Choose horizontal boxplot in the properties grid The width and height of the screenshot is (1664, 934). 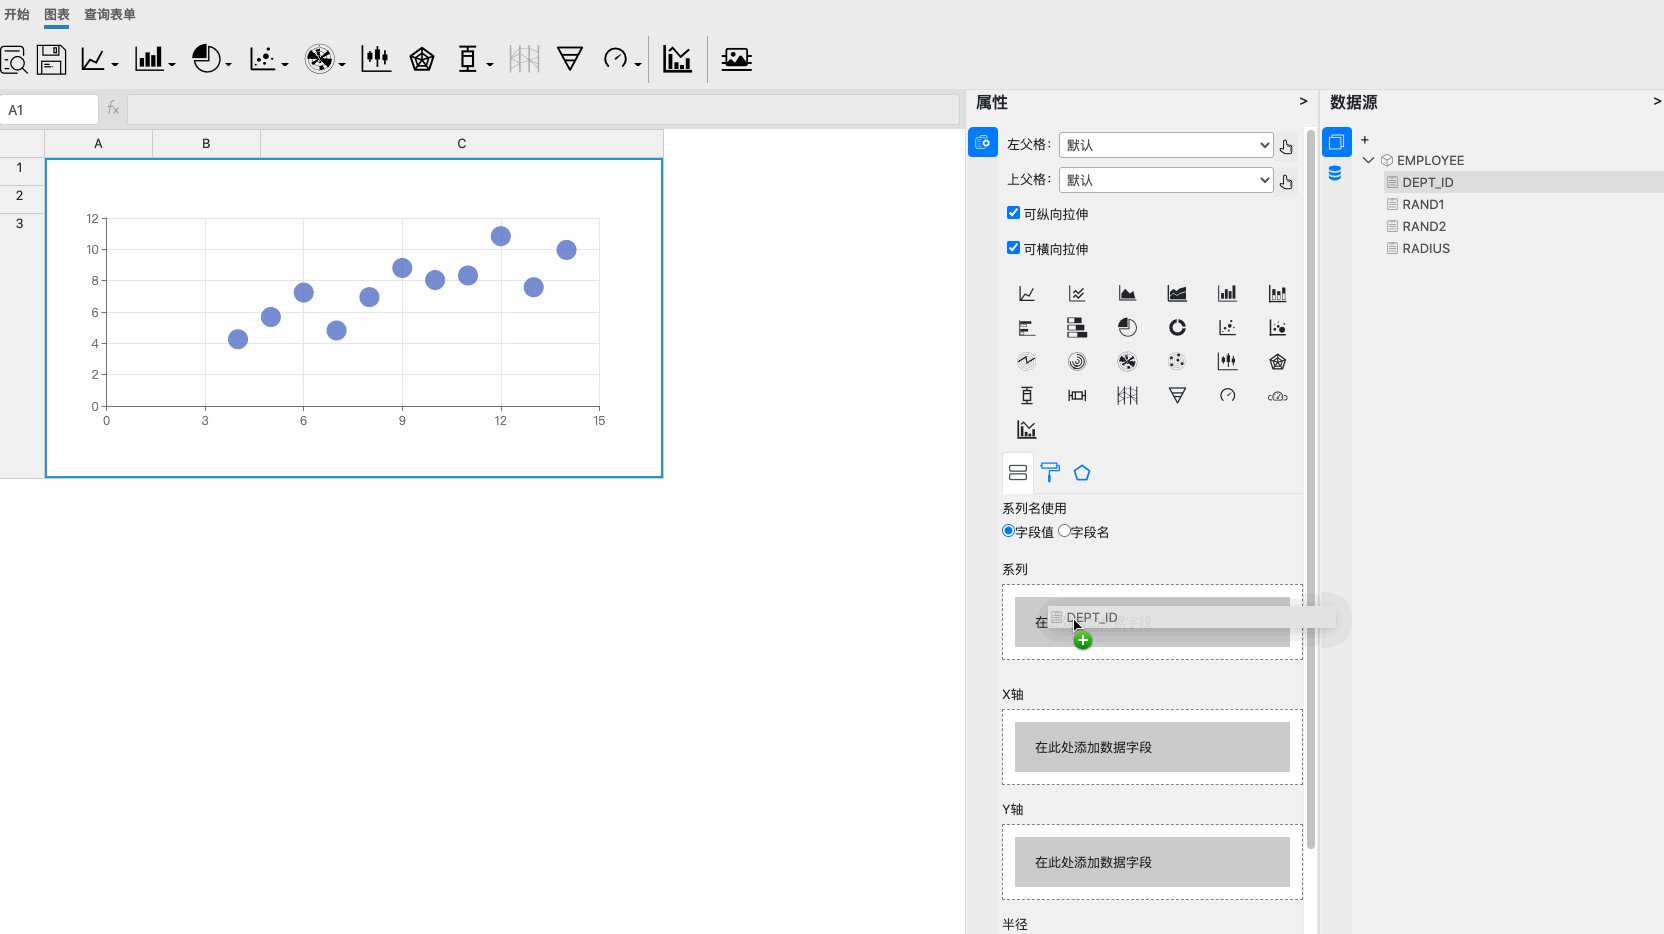pyautogui.click(x=1077, y=396)
